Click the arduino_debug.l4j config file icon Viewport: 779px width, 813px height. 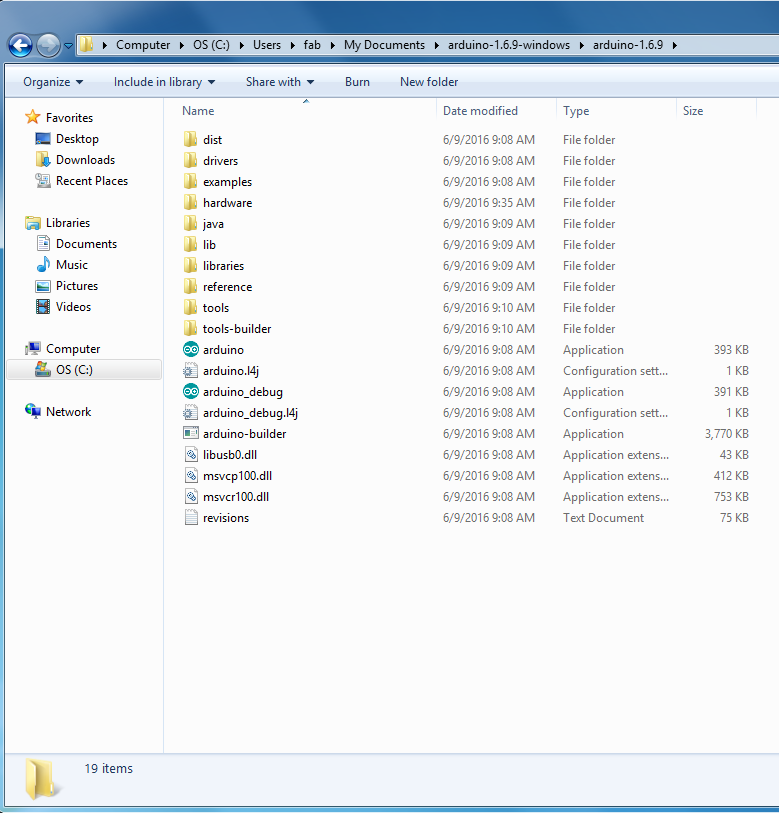[190, 413]
